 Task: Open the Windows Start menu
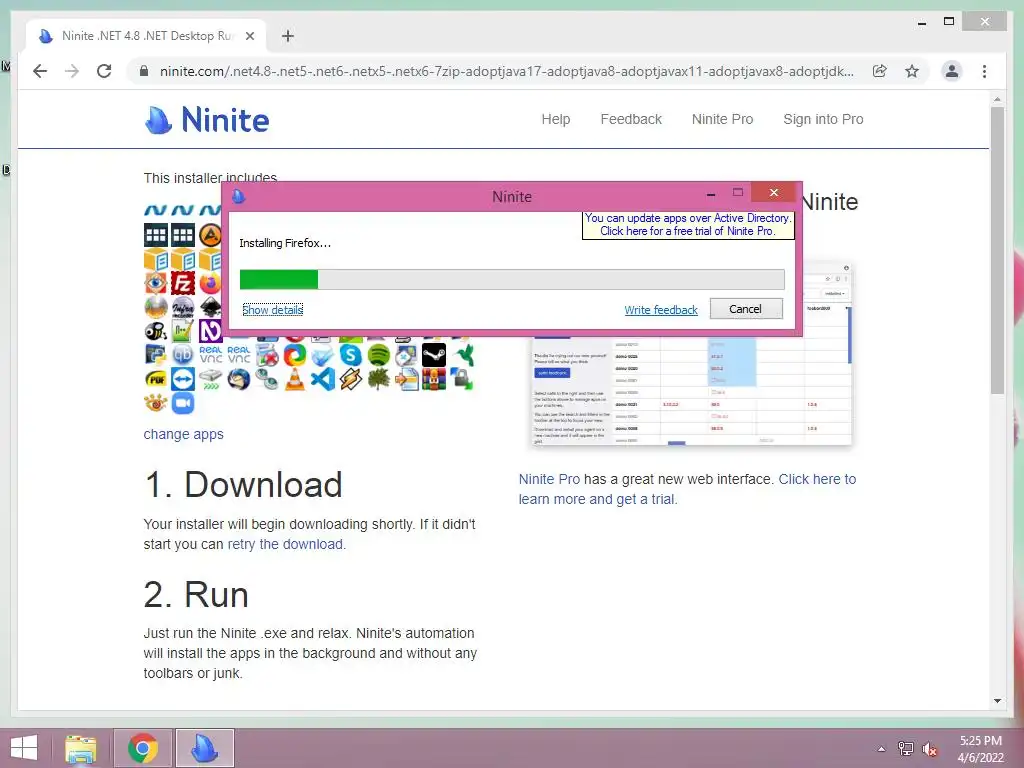24,748
